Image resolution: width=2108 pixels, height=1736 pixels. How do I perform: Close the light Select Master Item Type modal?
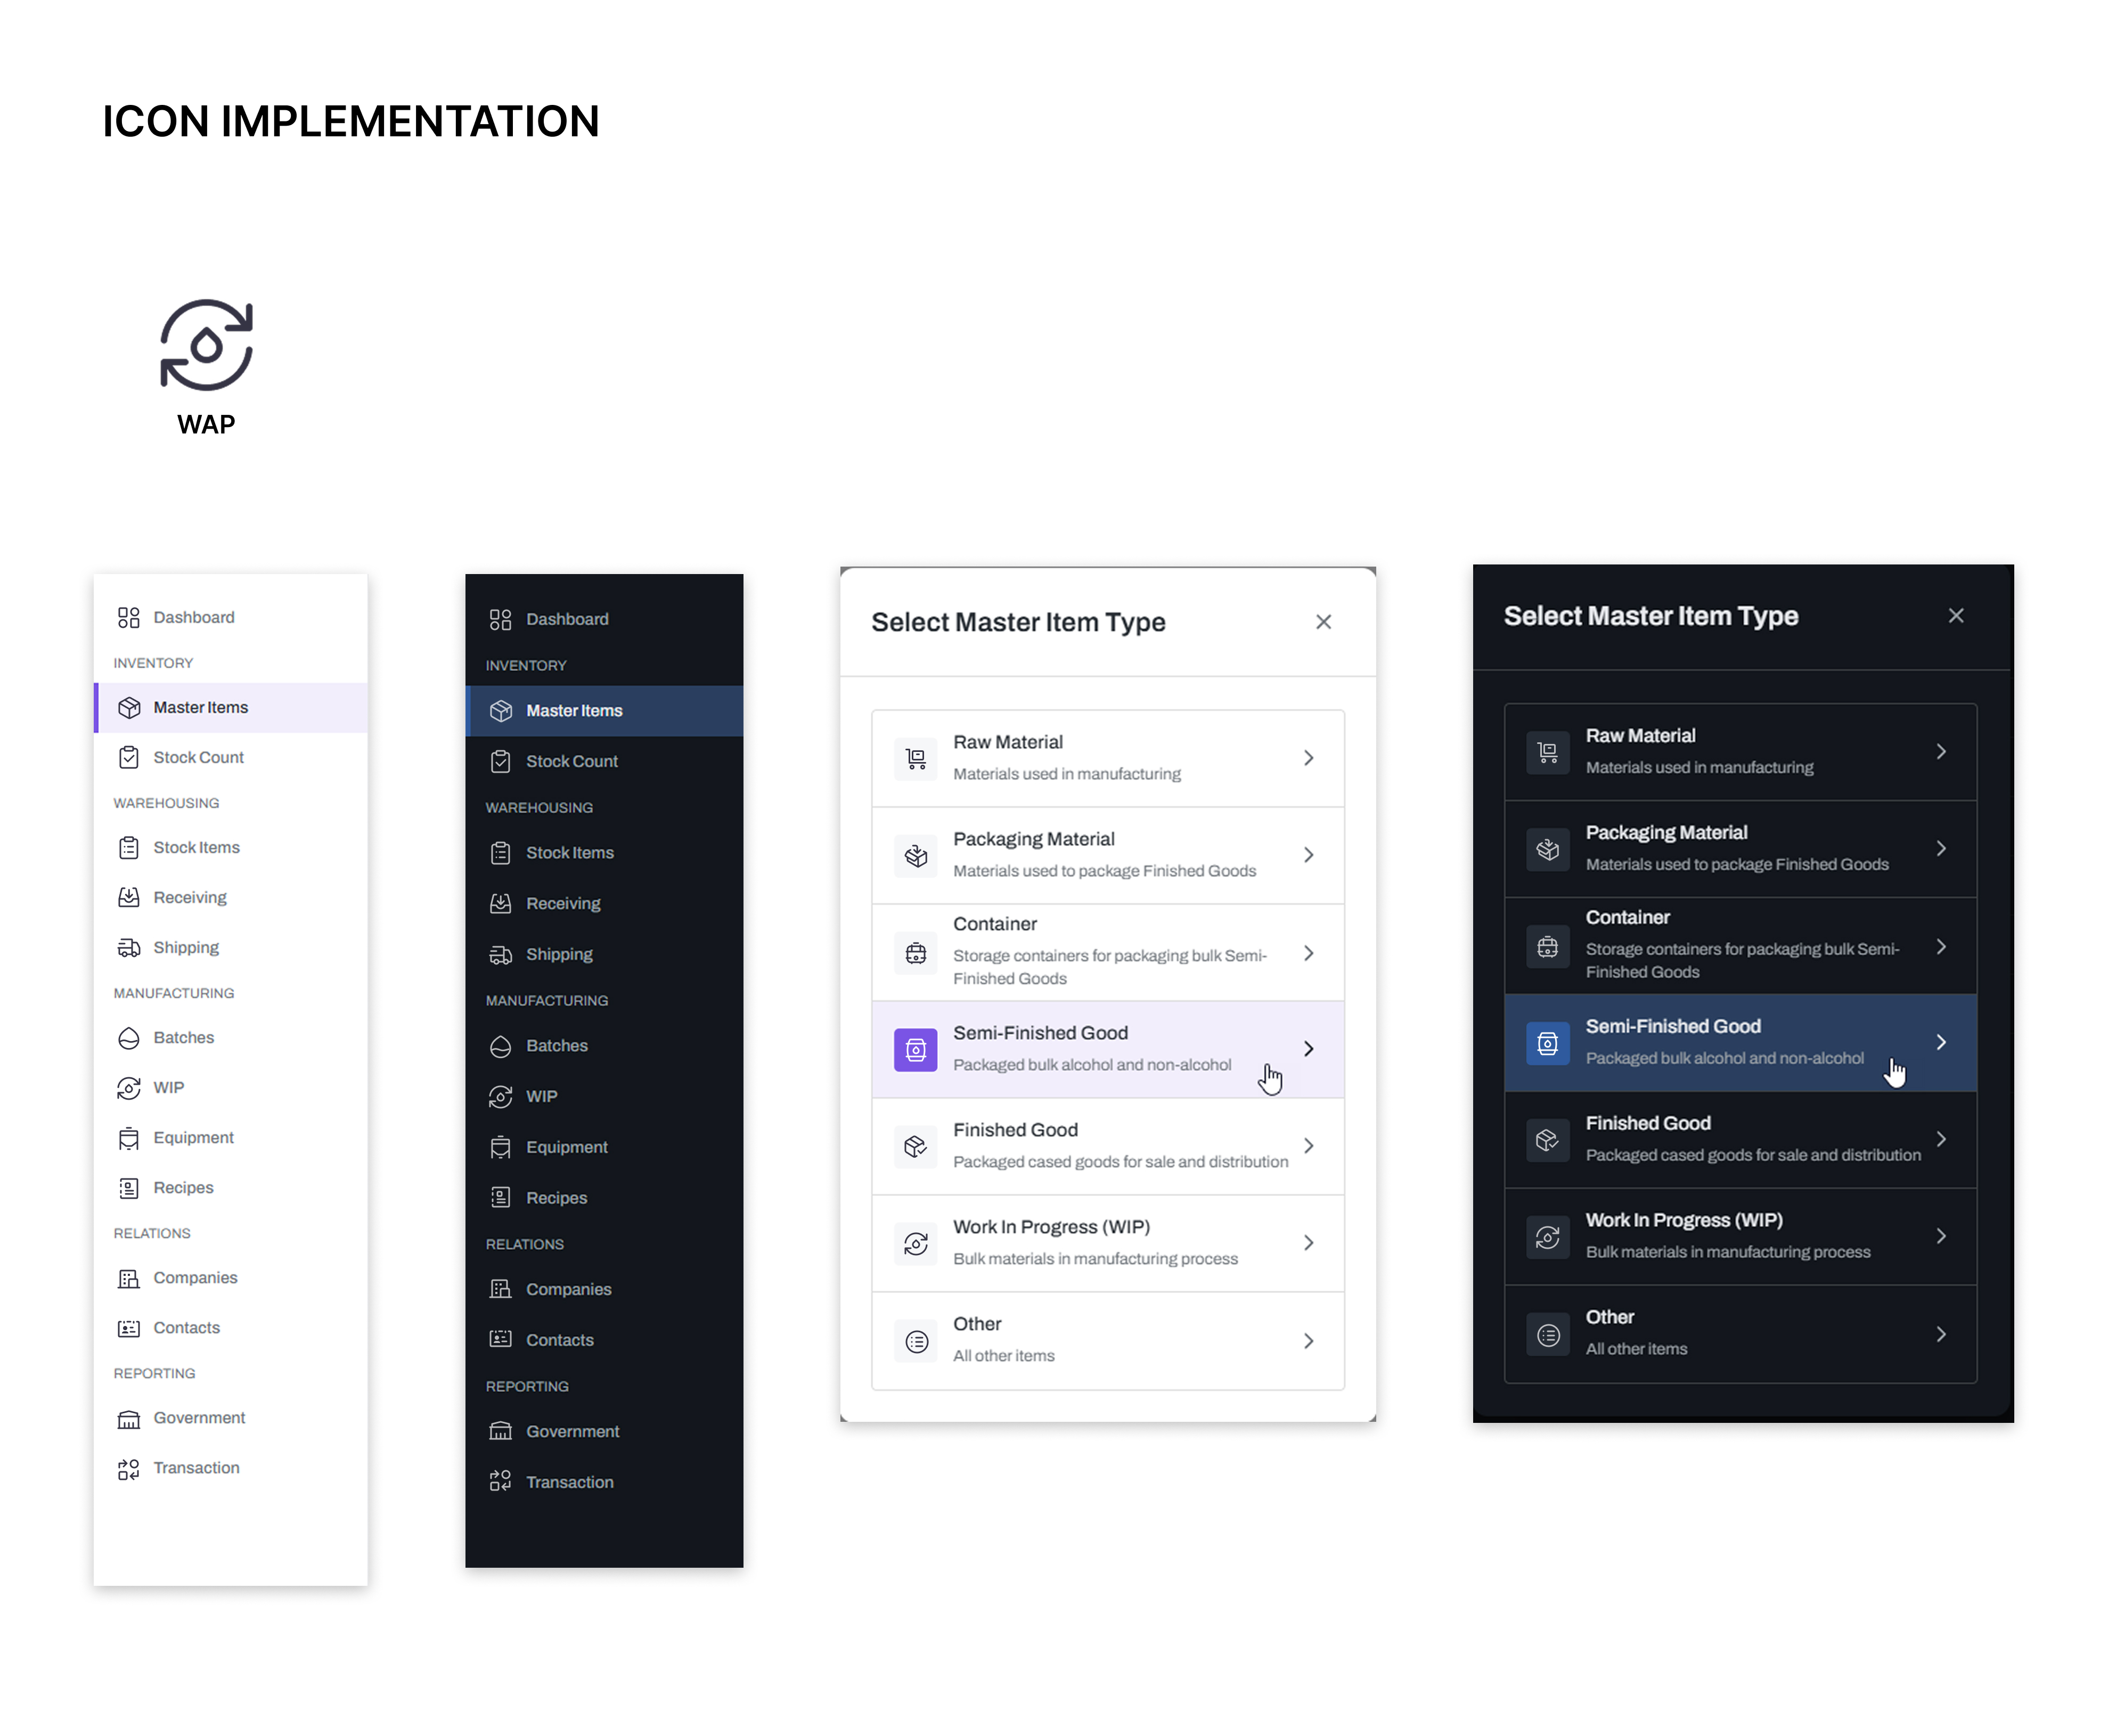1323,622
